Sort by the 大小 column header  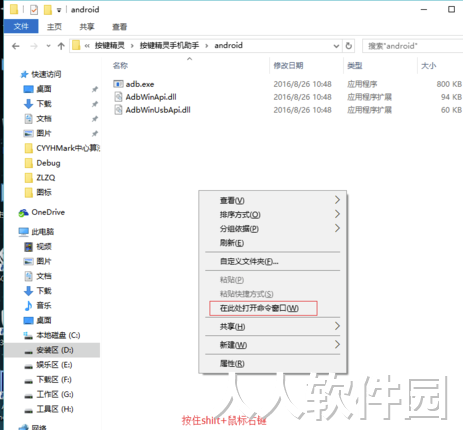tap(429, 65)
